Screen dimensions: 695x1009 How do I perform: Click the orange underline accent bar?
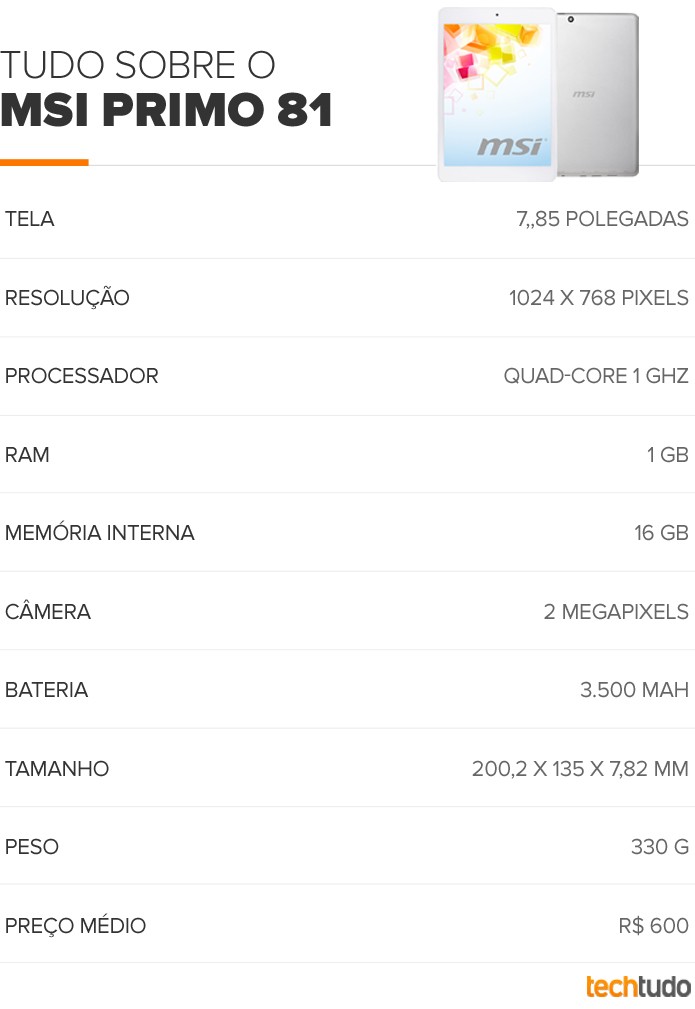[x=44, y=163]
